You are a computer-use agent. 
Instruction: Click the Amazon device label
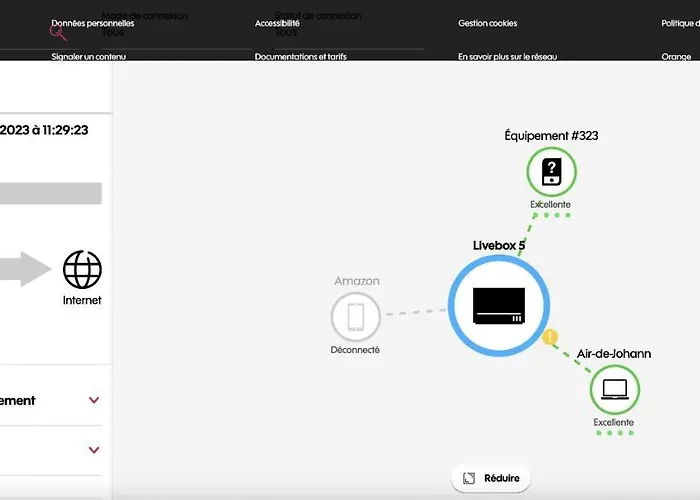357,281
